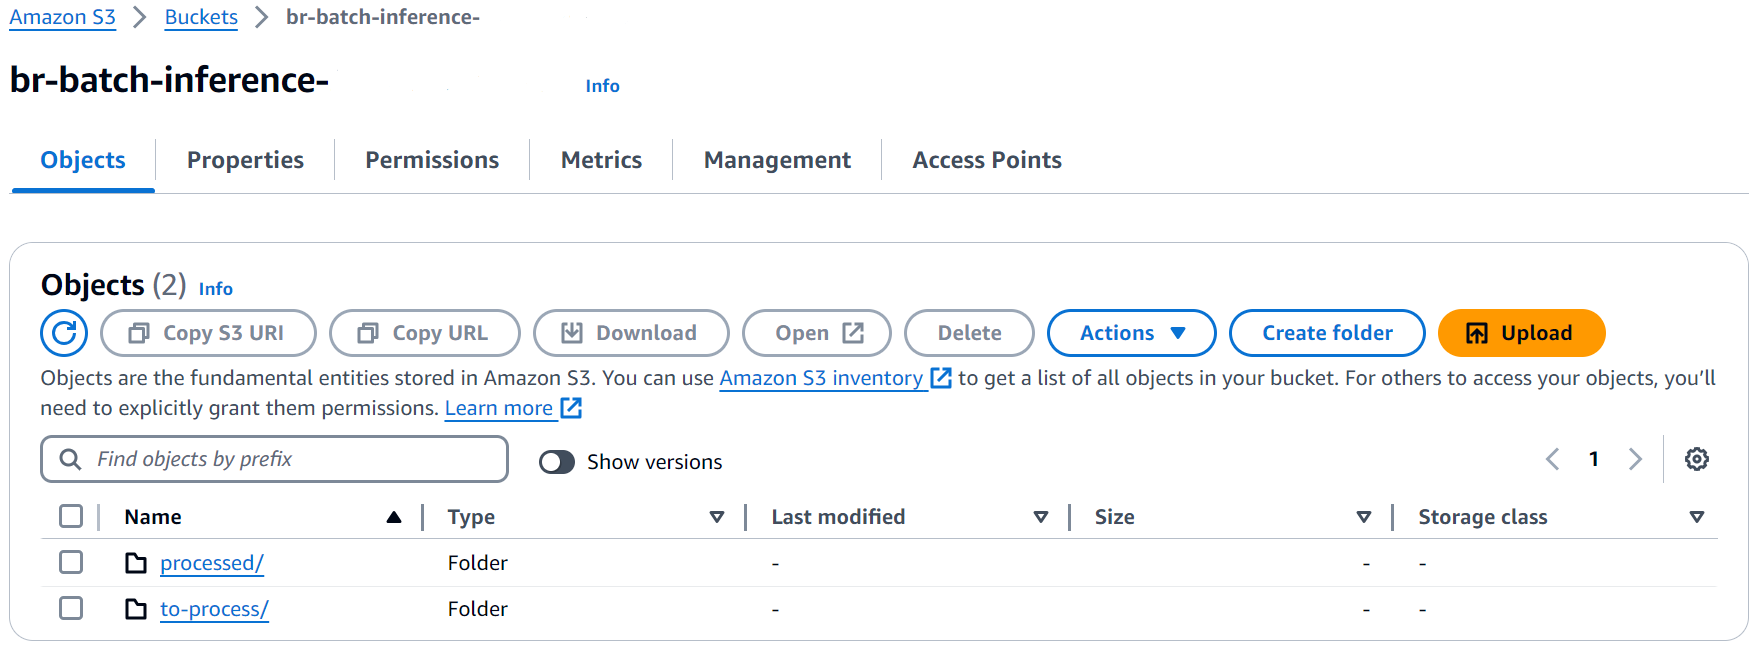1761x653 pixels.
Task: Click the to-process/ folder icon
Action: (136, 609)
